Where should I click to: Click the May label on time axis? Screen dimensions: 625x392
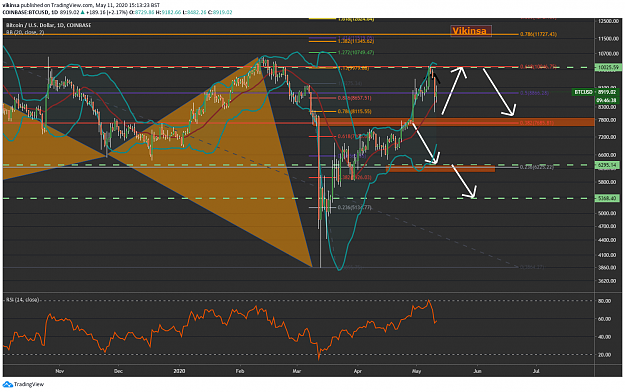pyautogui.click(x=416, y=371)
